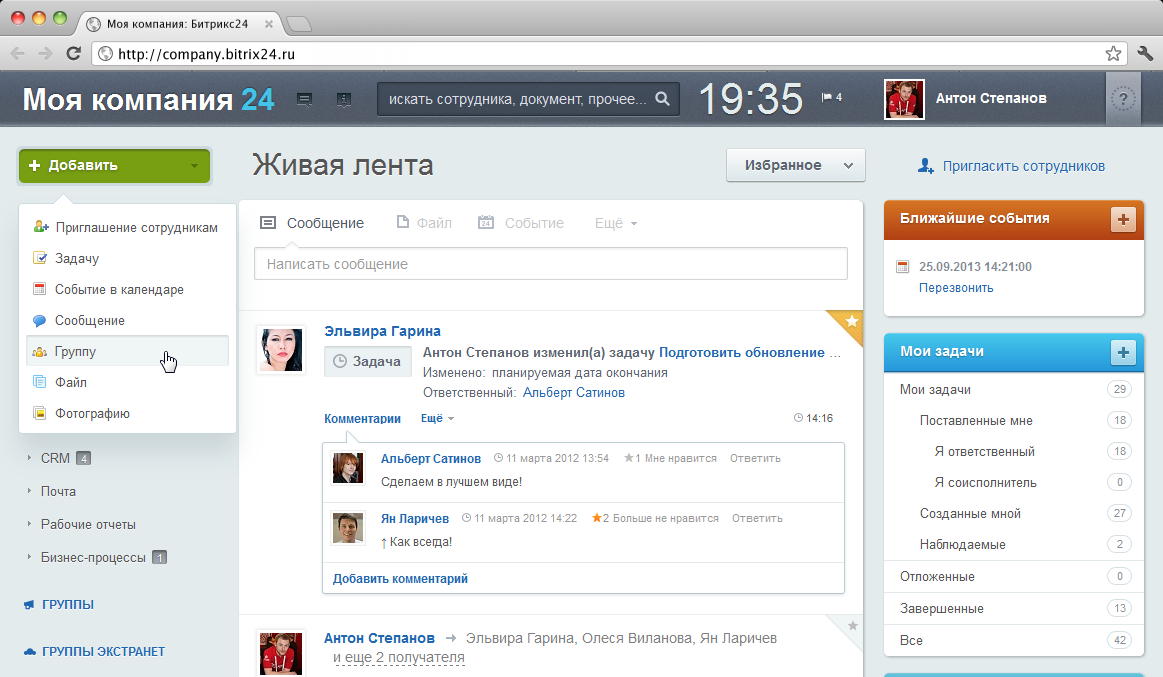Viewport: 1163px width, 677px height.
Task: Select Файл from the add menu
Action: pyautogui.click(x=128, y=382)
